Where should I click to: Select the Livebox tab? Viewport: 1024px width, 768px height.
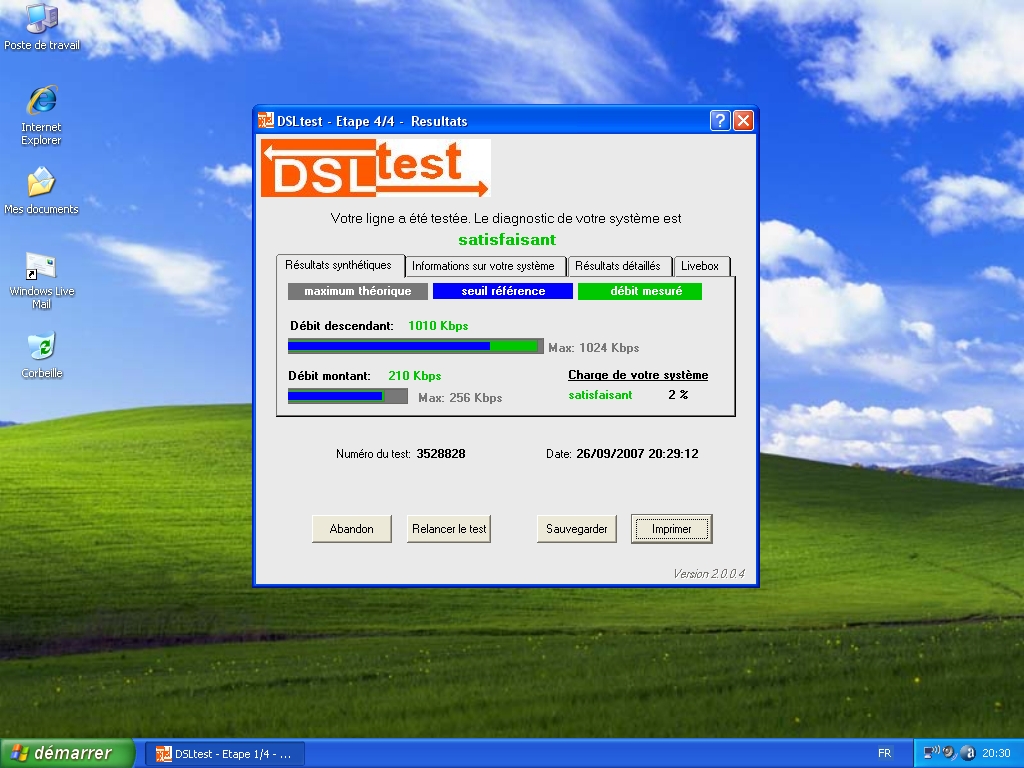tap(700, 266)
